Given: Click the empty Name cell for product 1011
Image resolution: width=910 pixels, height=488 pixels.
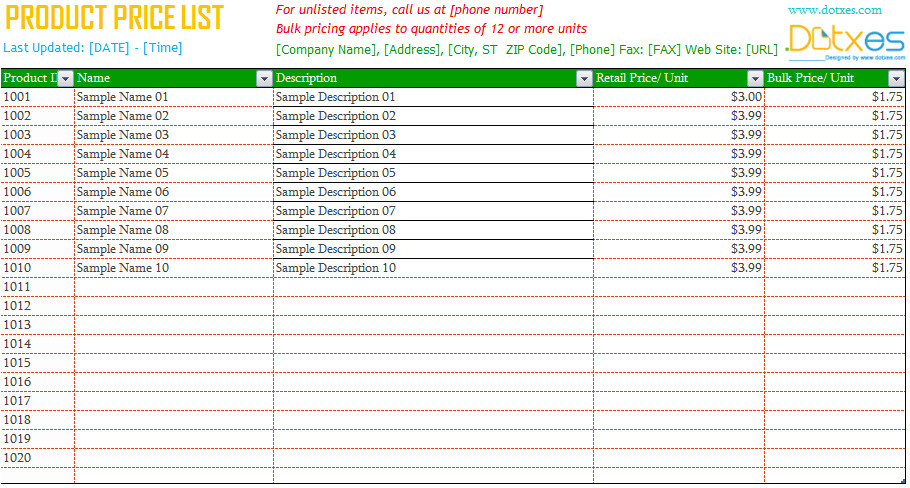Looking at the screenshot, I should click(x=174, y=287).
